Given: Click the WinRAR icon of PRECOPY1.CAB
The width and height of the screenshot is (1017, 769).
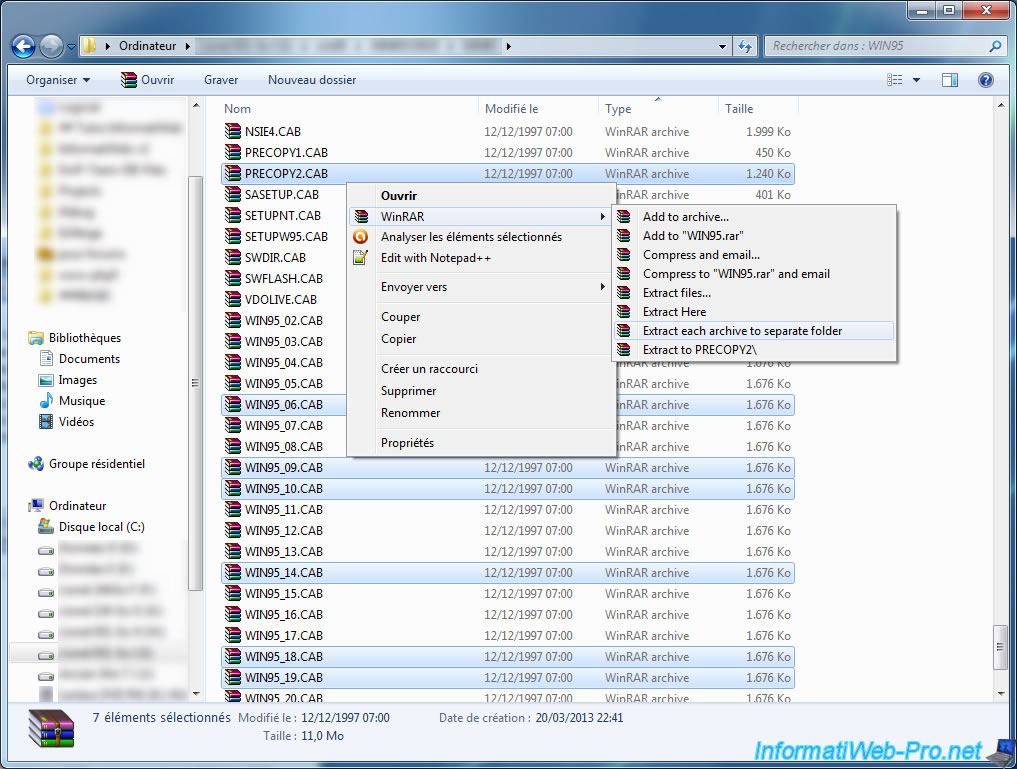Looking at the screenshot, I should (233, 152).
